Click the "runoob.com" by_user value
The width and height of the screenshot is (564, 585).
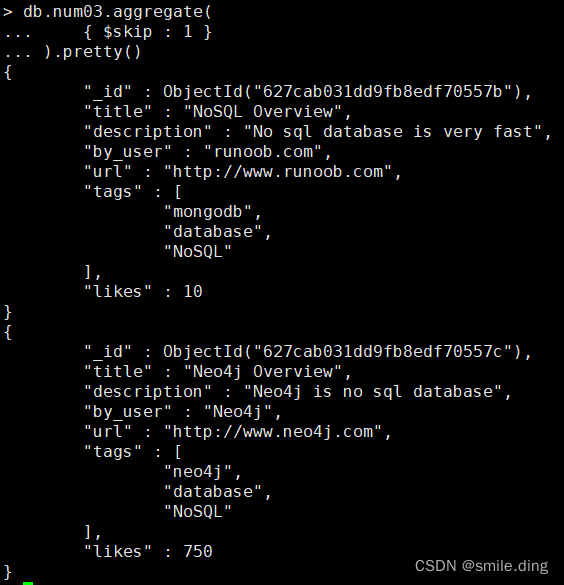[263, 152]
